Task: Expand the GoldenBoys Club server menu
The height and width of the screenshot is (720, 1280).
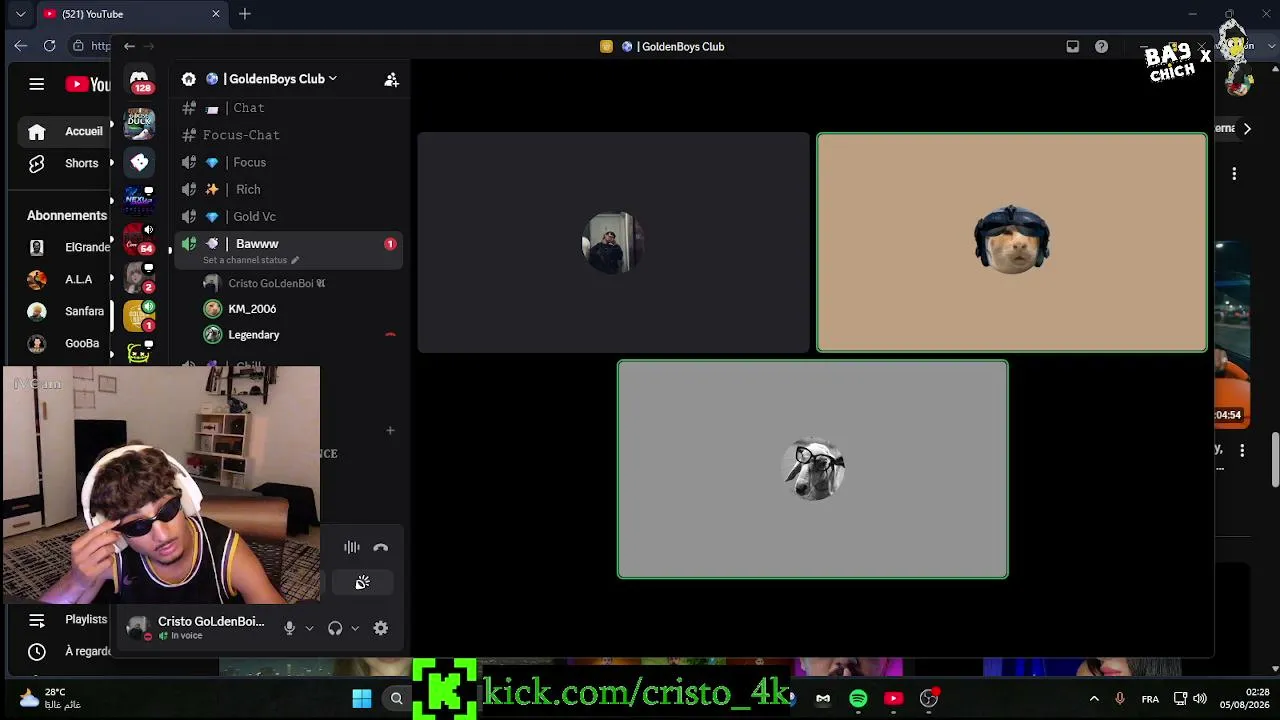Action: click(271, 79)
